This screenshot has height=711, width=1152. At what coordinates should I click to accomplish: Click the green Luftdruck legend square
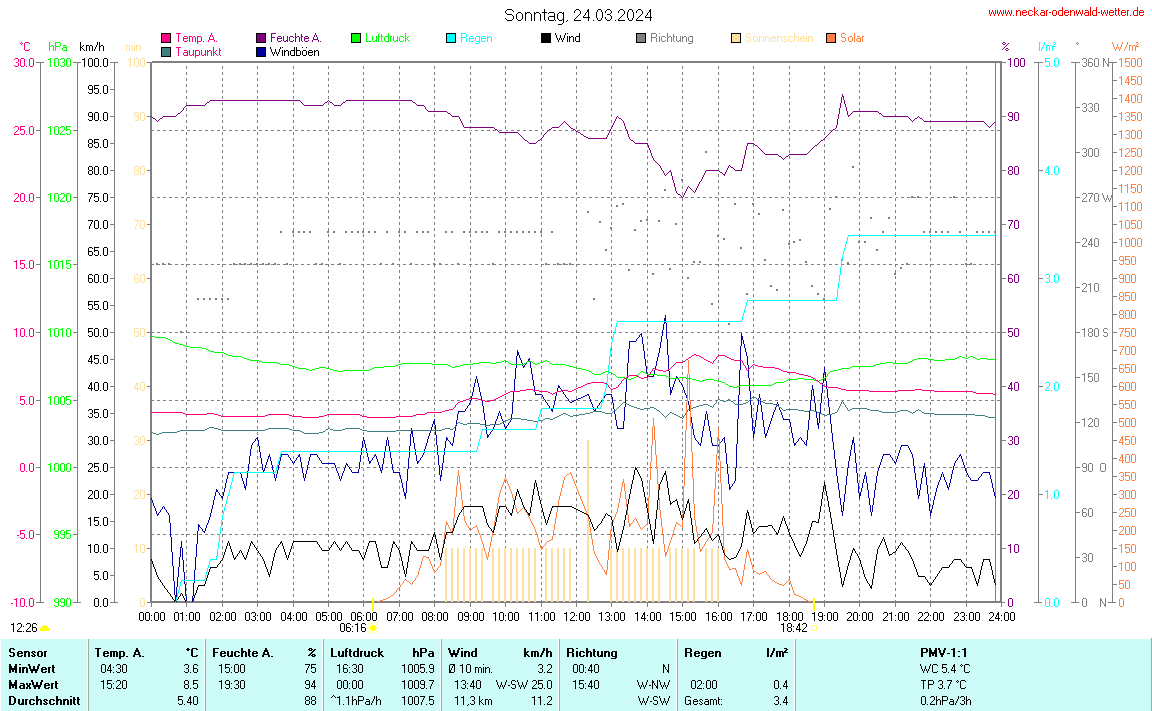tap(356, 38)
